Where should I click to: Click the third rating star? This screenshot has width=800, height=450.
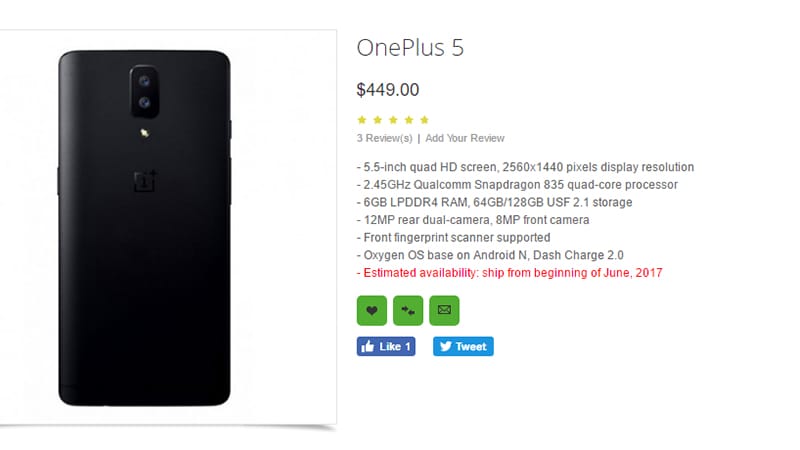(393, 120)
